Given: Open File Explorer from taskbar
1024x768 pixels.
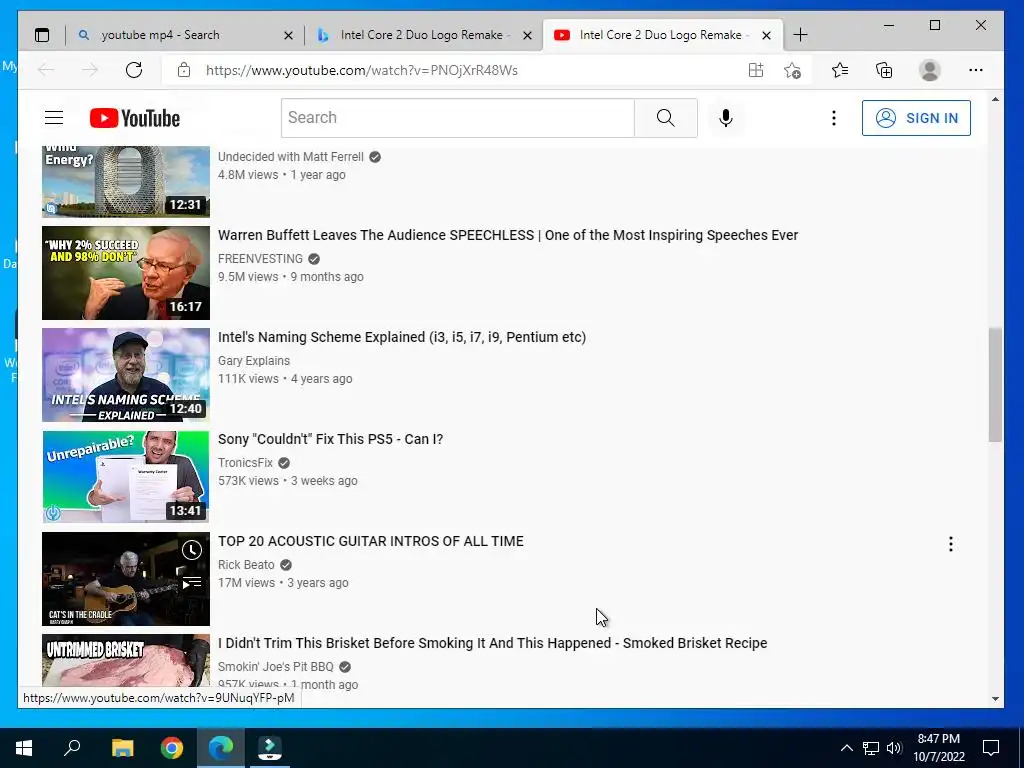Looking at the screenshot, I should [x=122, y=747].
